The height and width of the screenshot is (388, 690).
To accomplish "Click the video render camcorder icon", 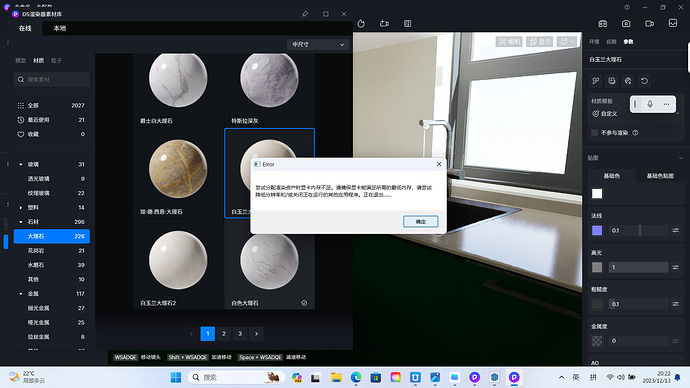I will [650, 23].
